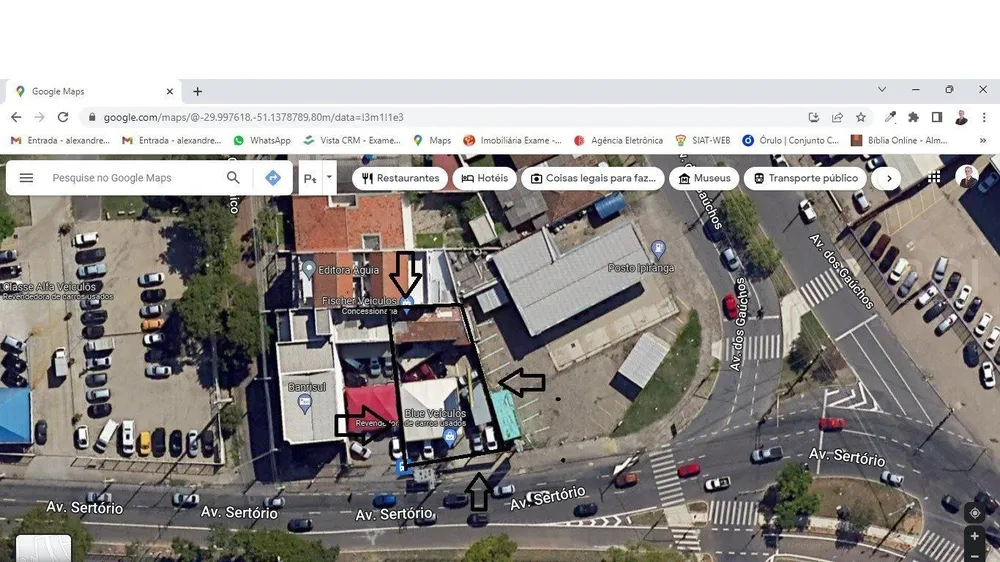Viewport: 1000px width, 562px height.
Task: Open the Google Maps hamburger menu
Action: [x=26, y=178]
